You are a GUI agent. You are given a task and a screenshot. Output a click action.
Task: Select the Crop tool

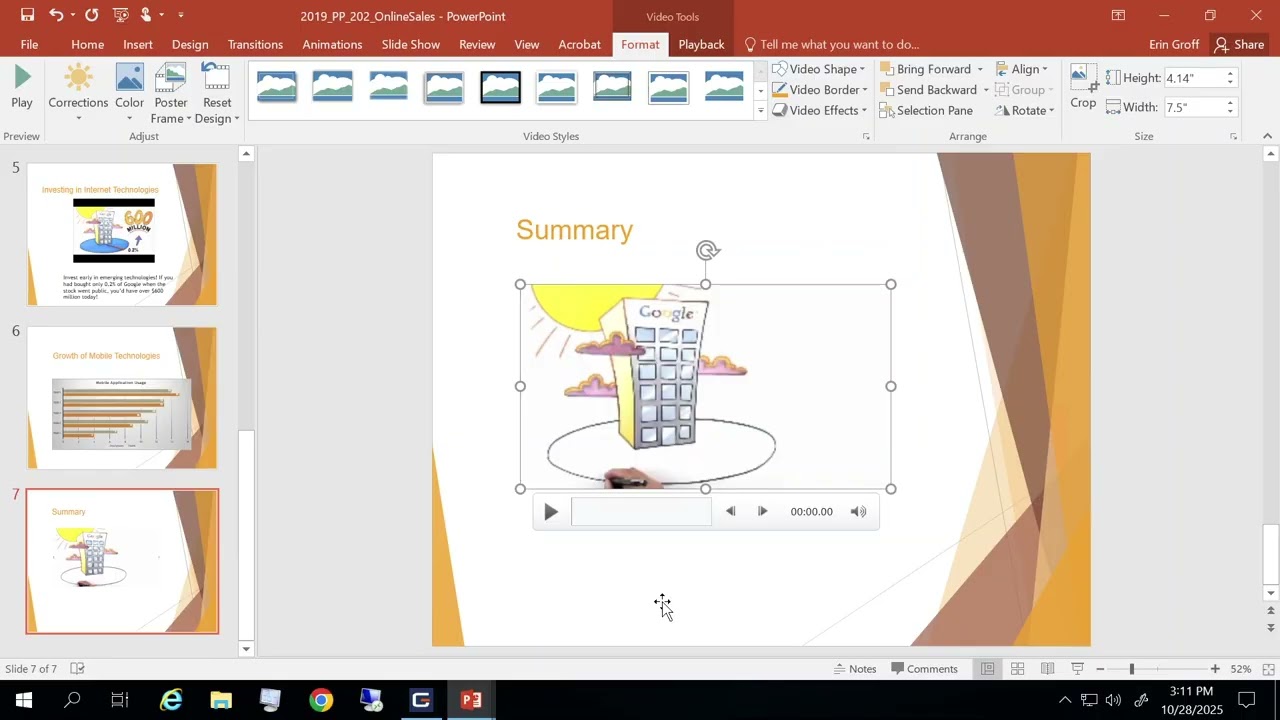(1083, 87)
